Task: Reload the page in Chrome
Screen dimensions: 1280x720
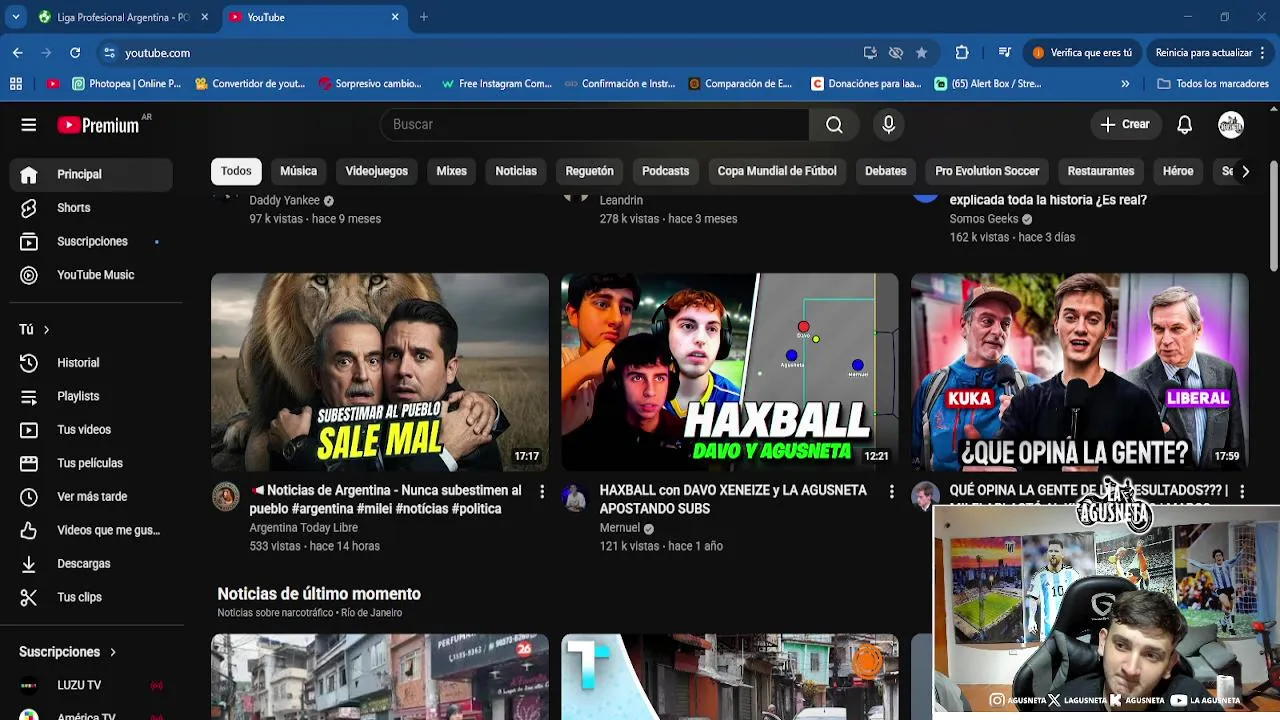Action: (x=75, y=53)
